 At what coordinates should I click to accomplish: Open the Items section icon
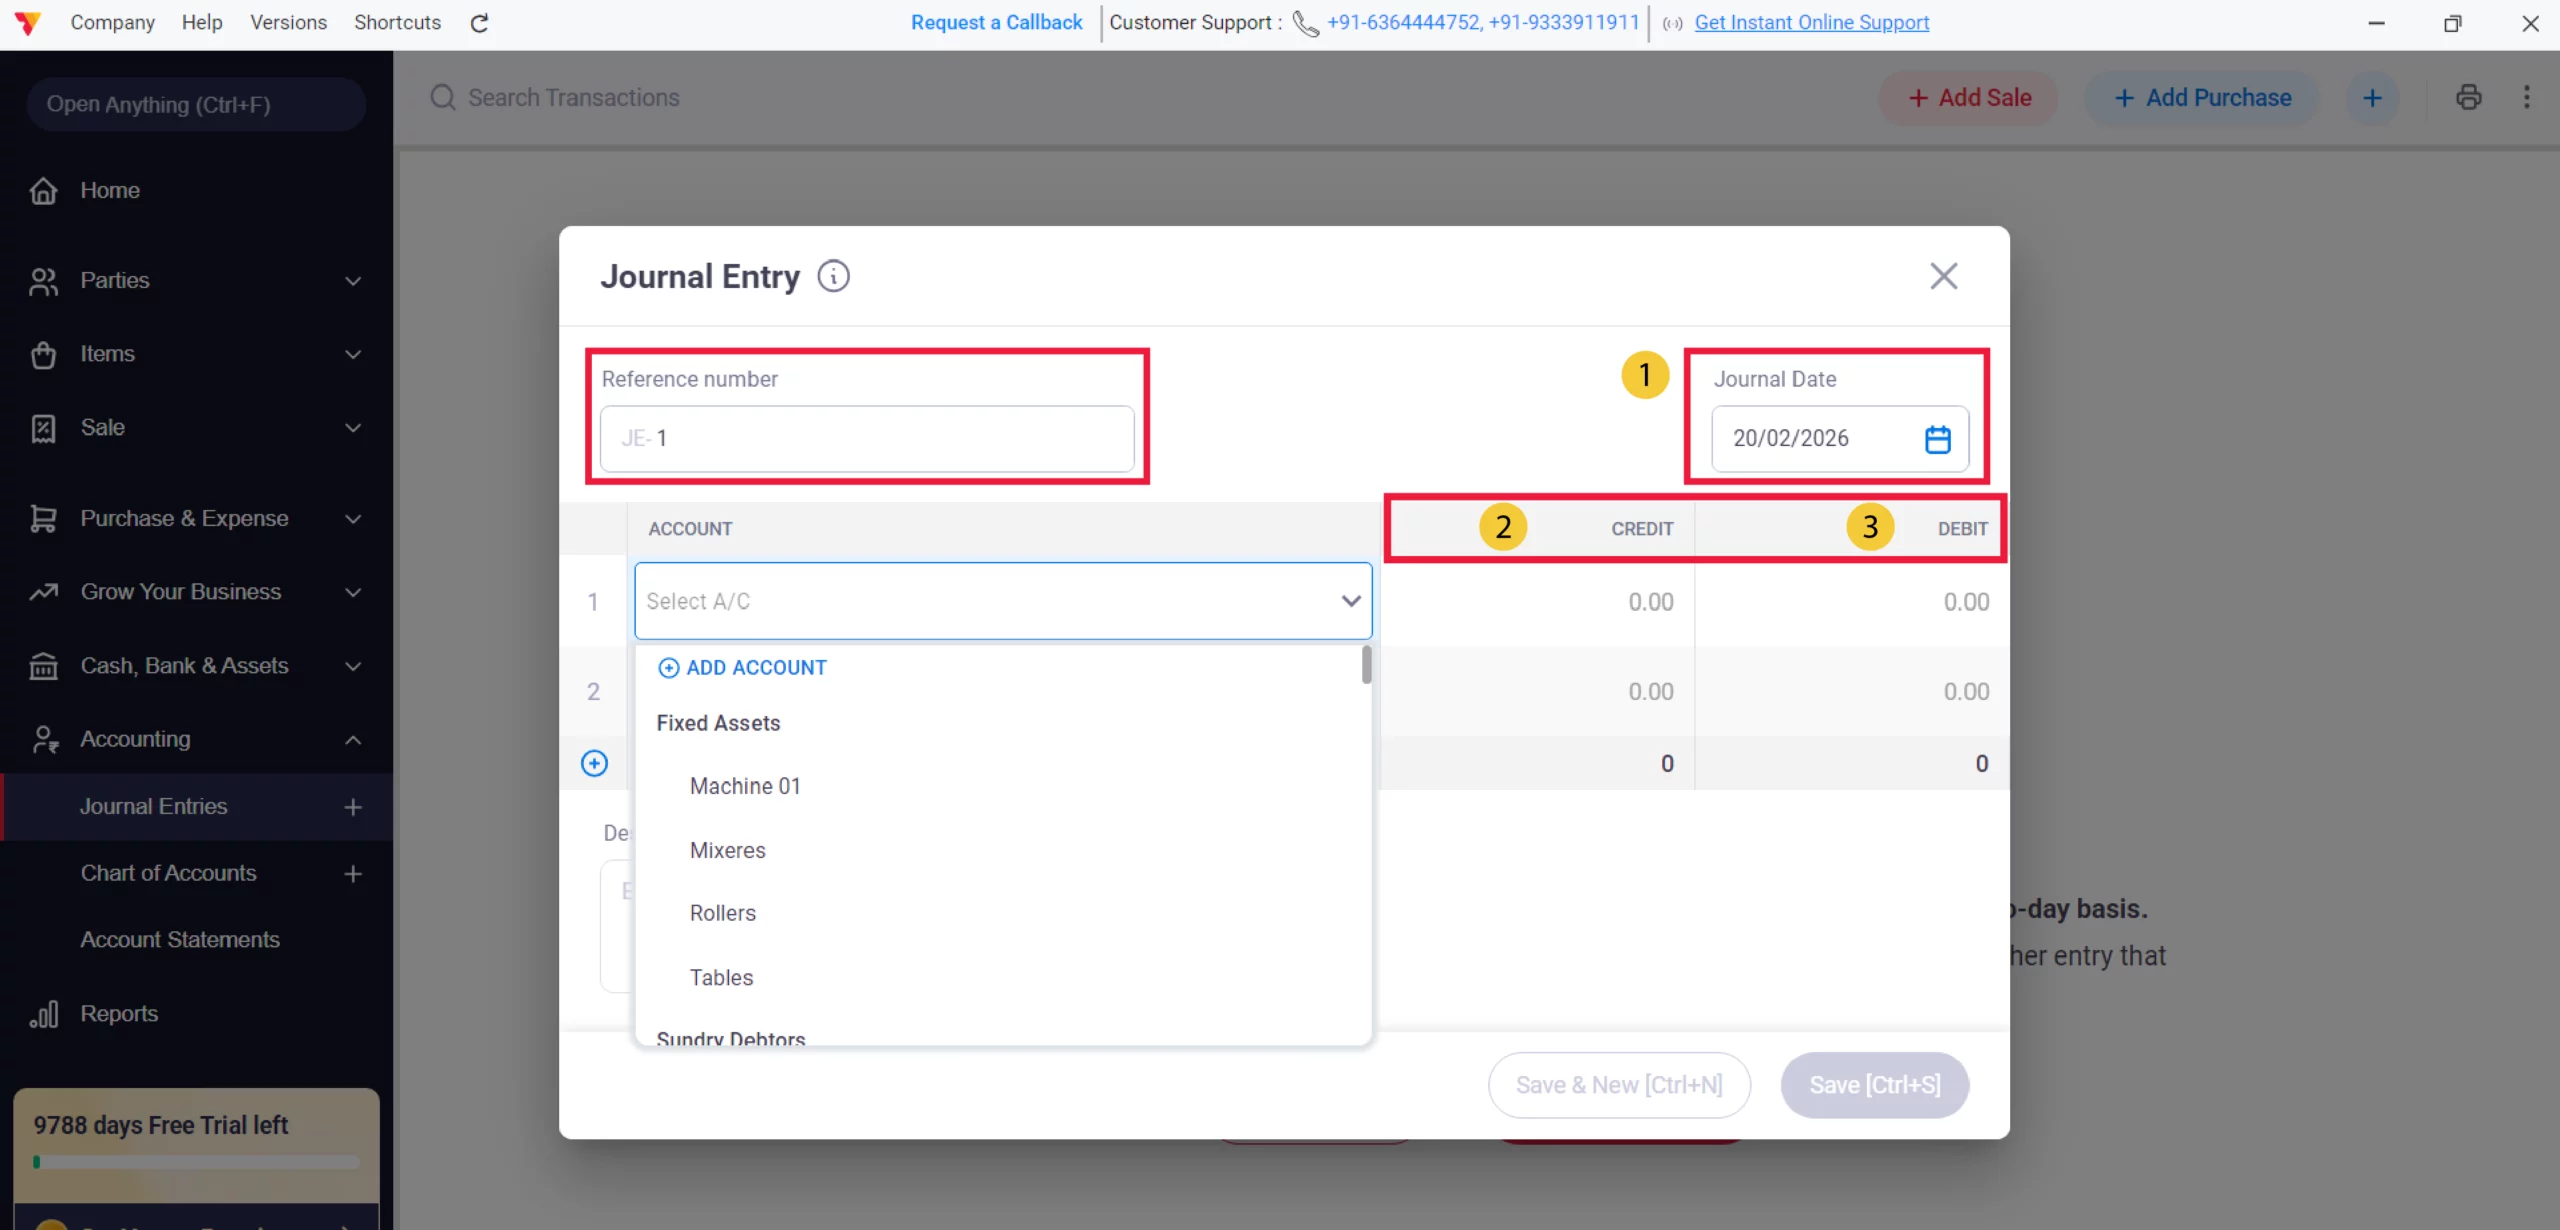coord(44,354)
